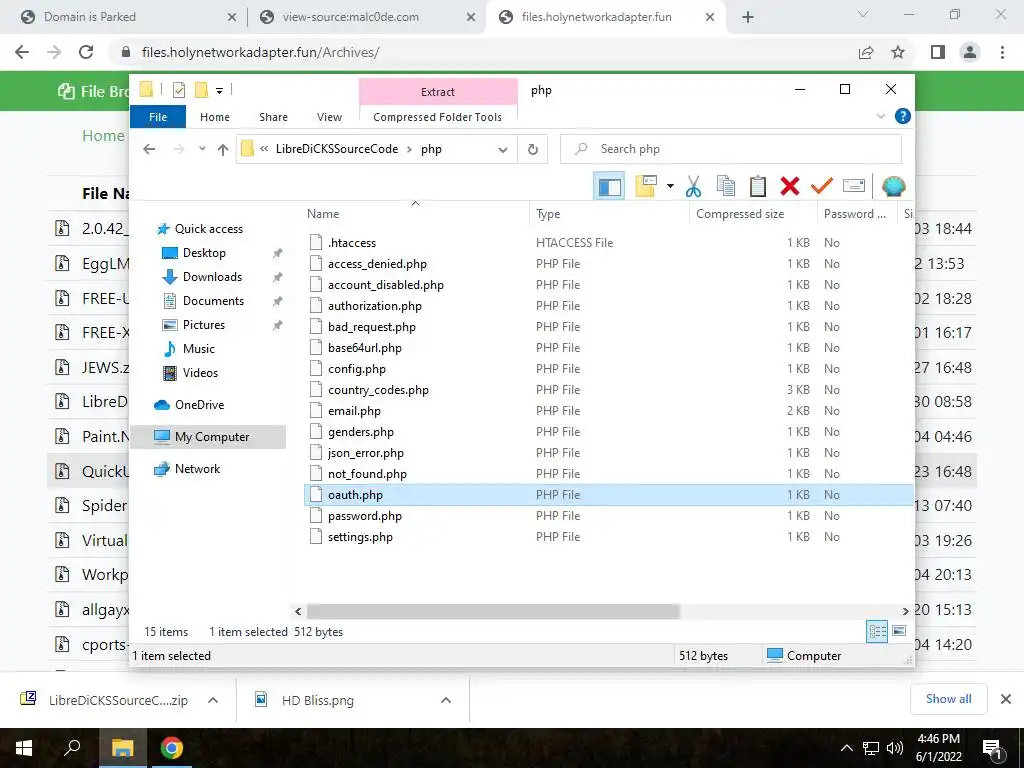Open the Extract tab

[x=438, y=92]
